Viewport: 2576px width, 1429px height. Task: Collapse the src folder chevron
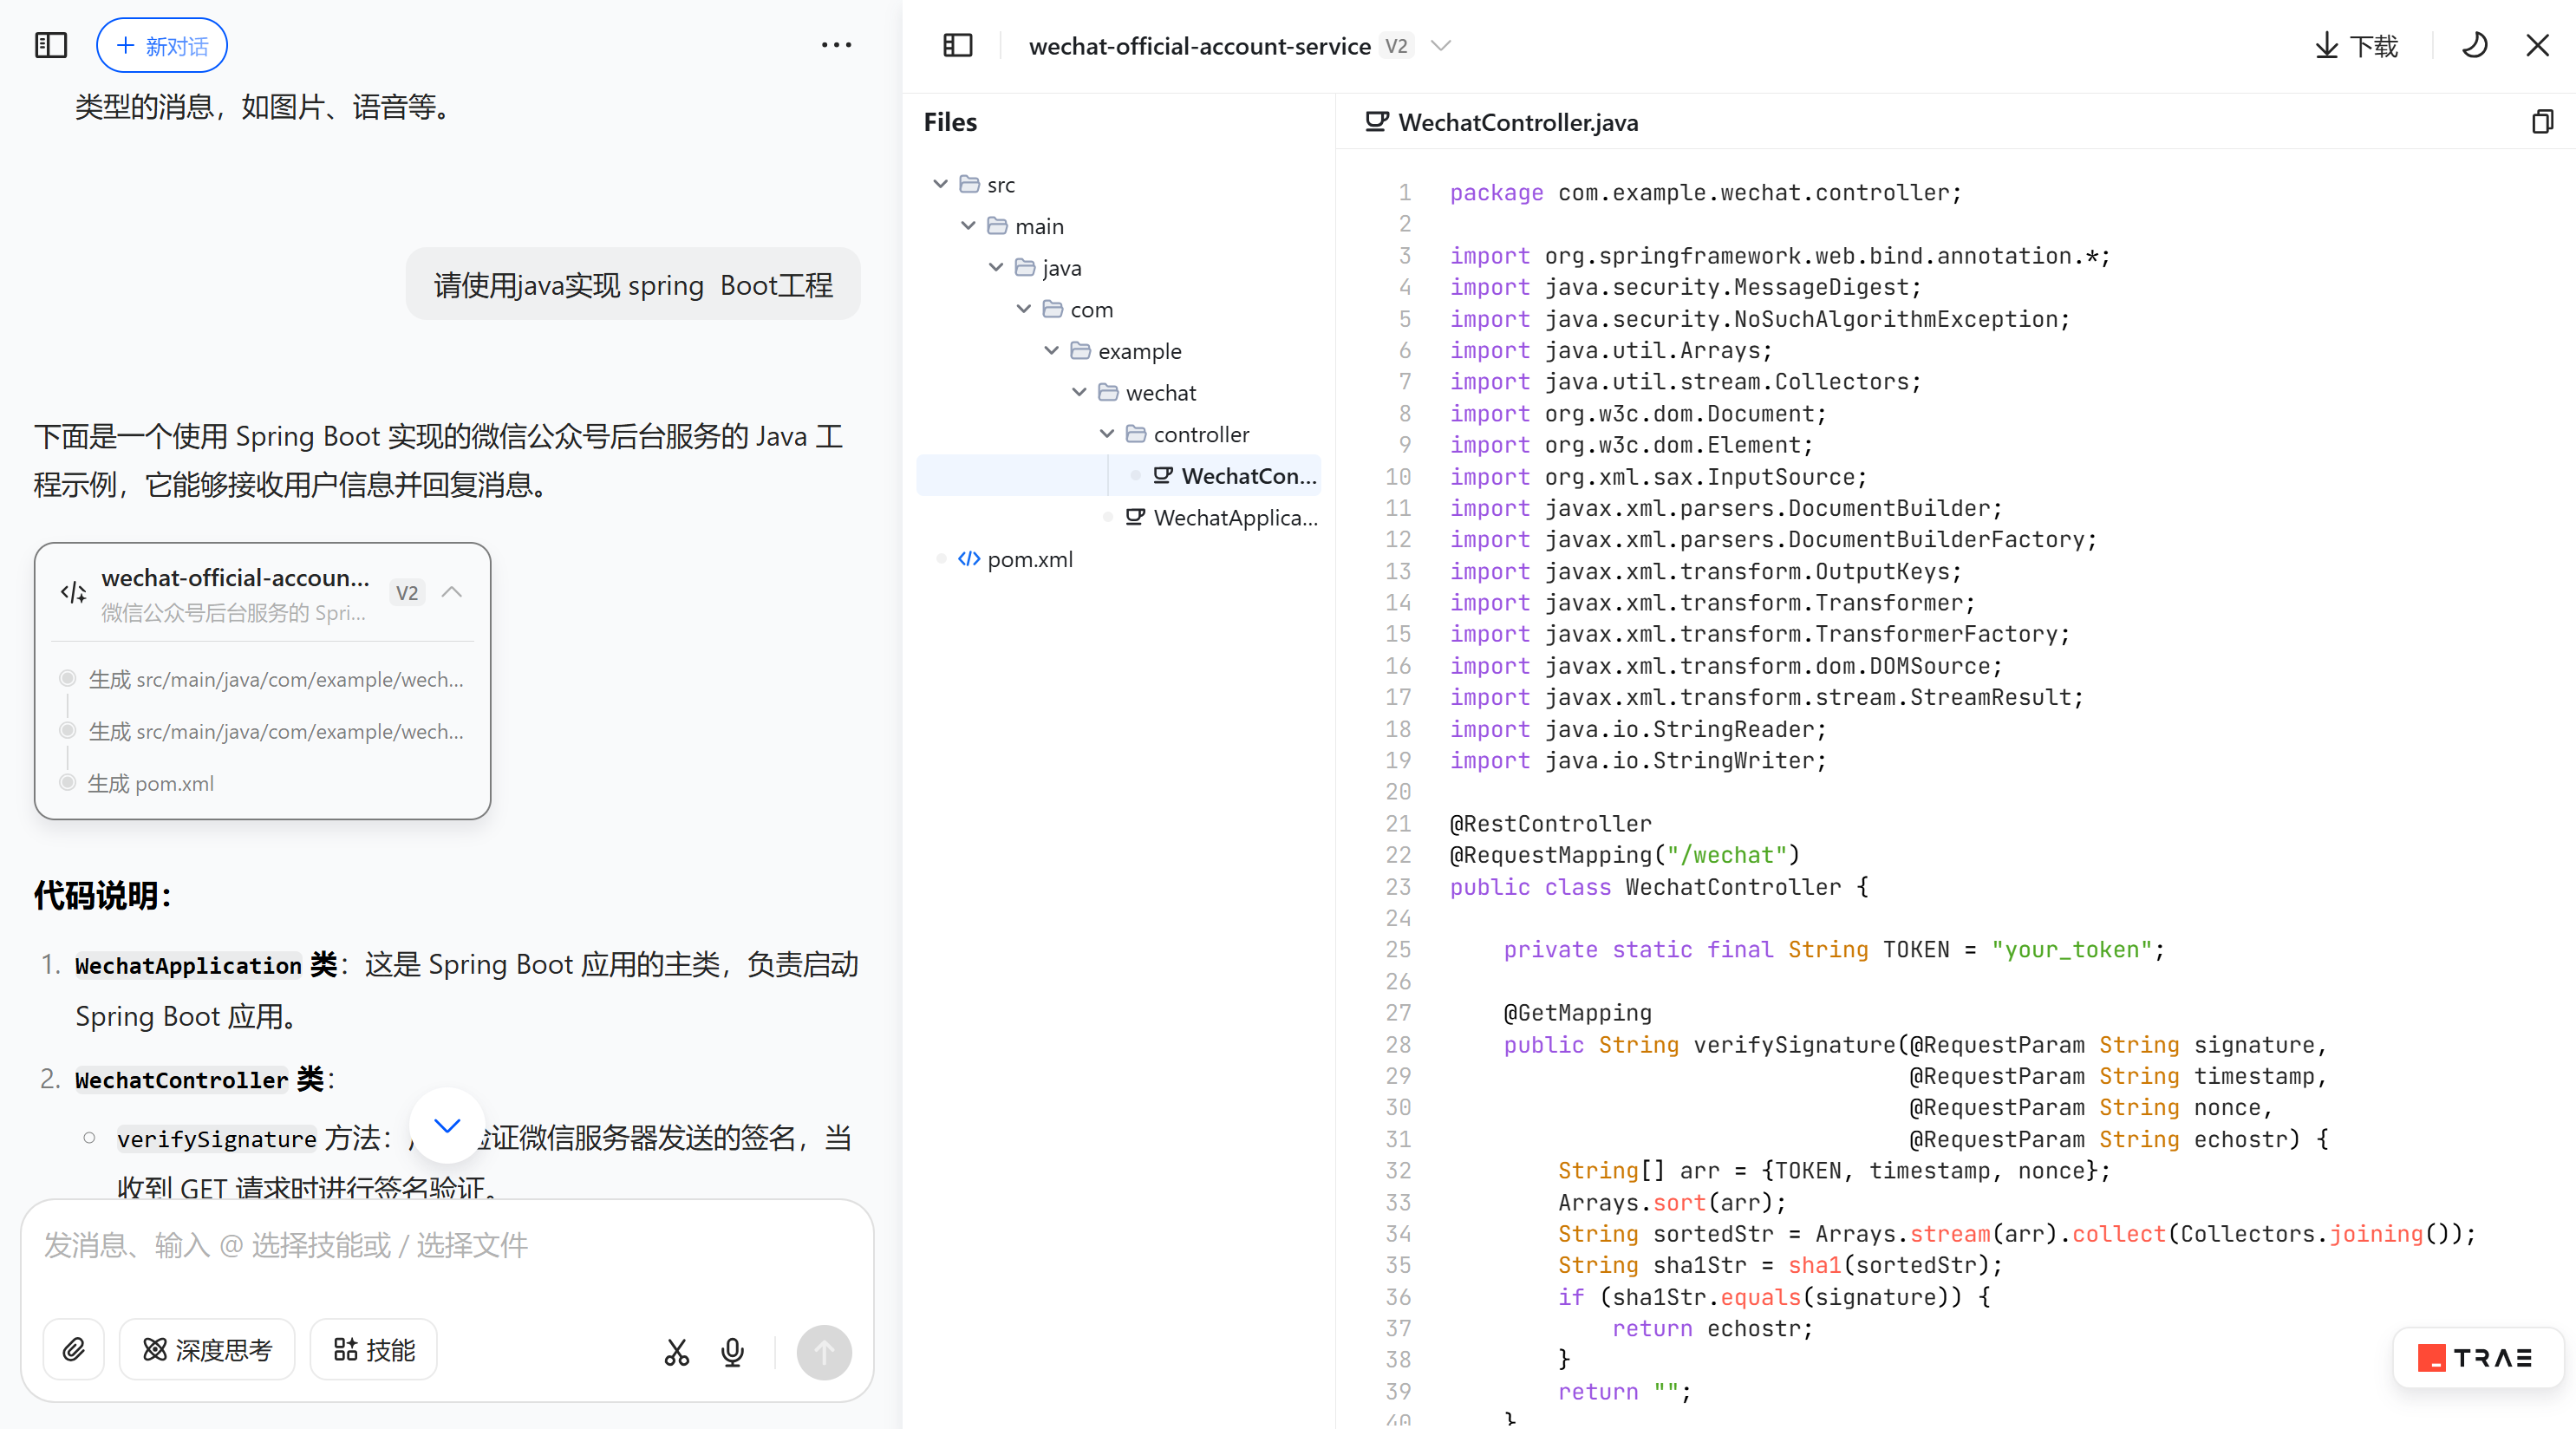940,184
